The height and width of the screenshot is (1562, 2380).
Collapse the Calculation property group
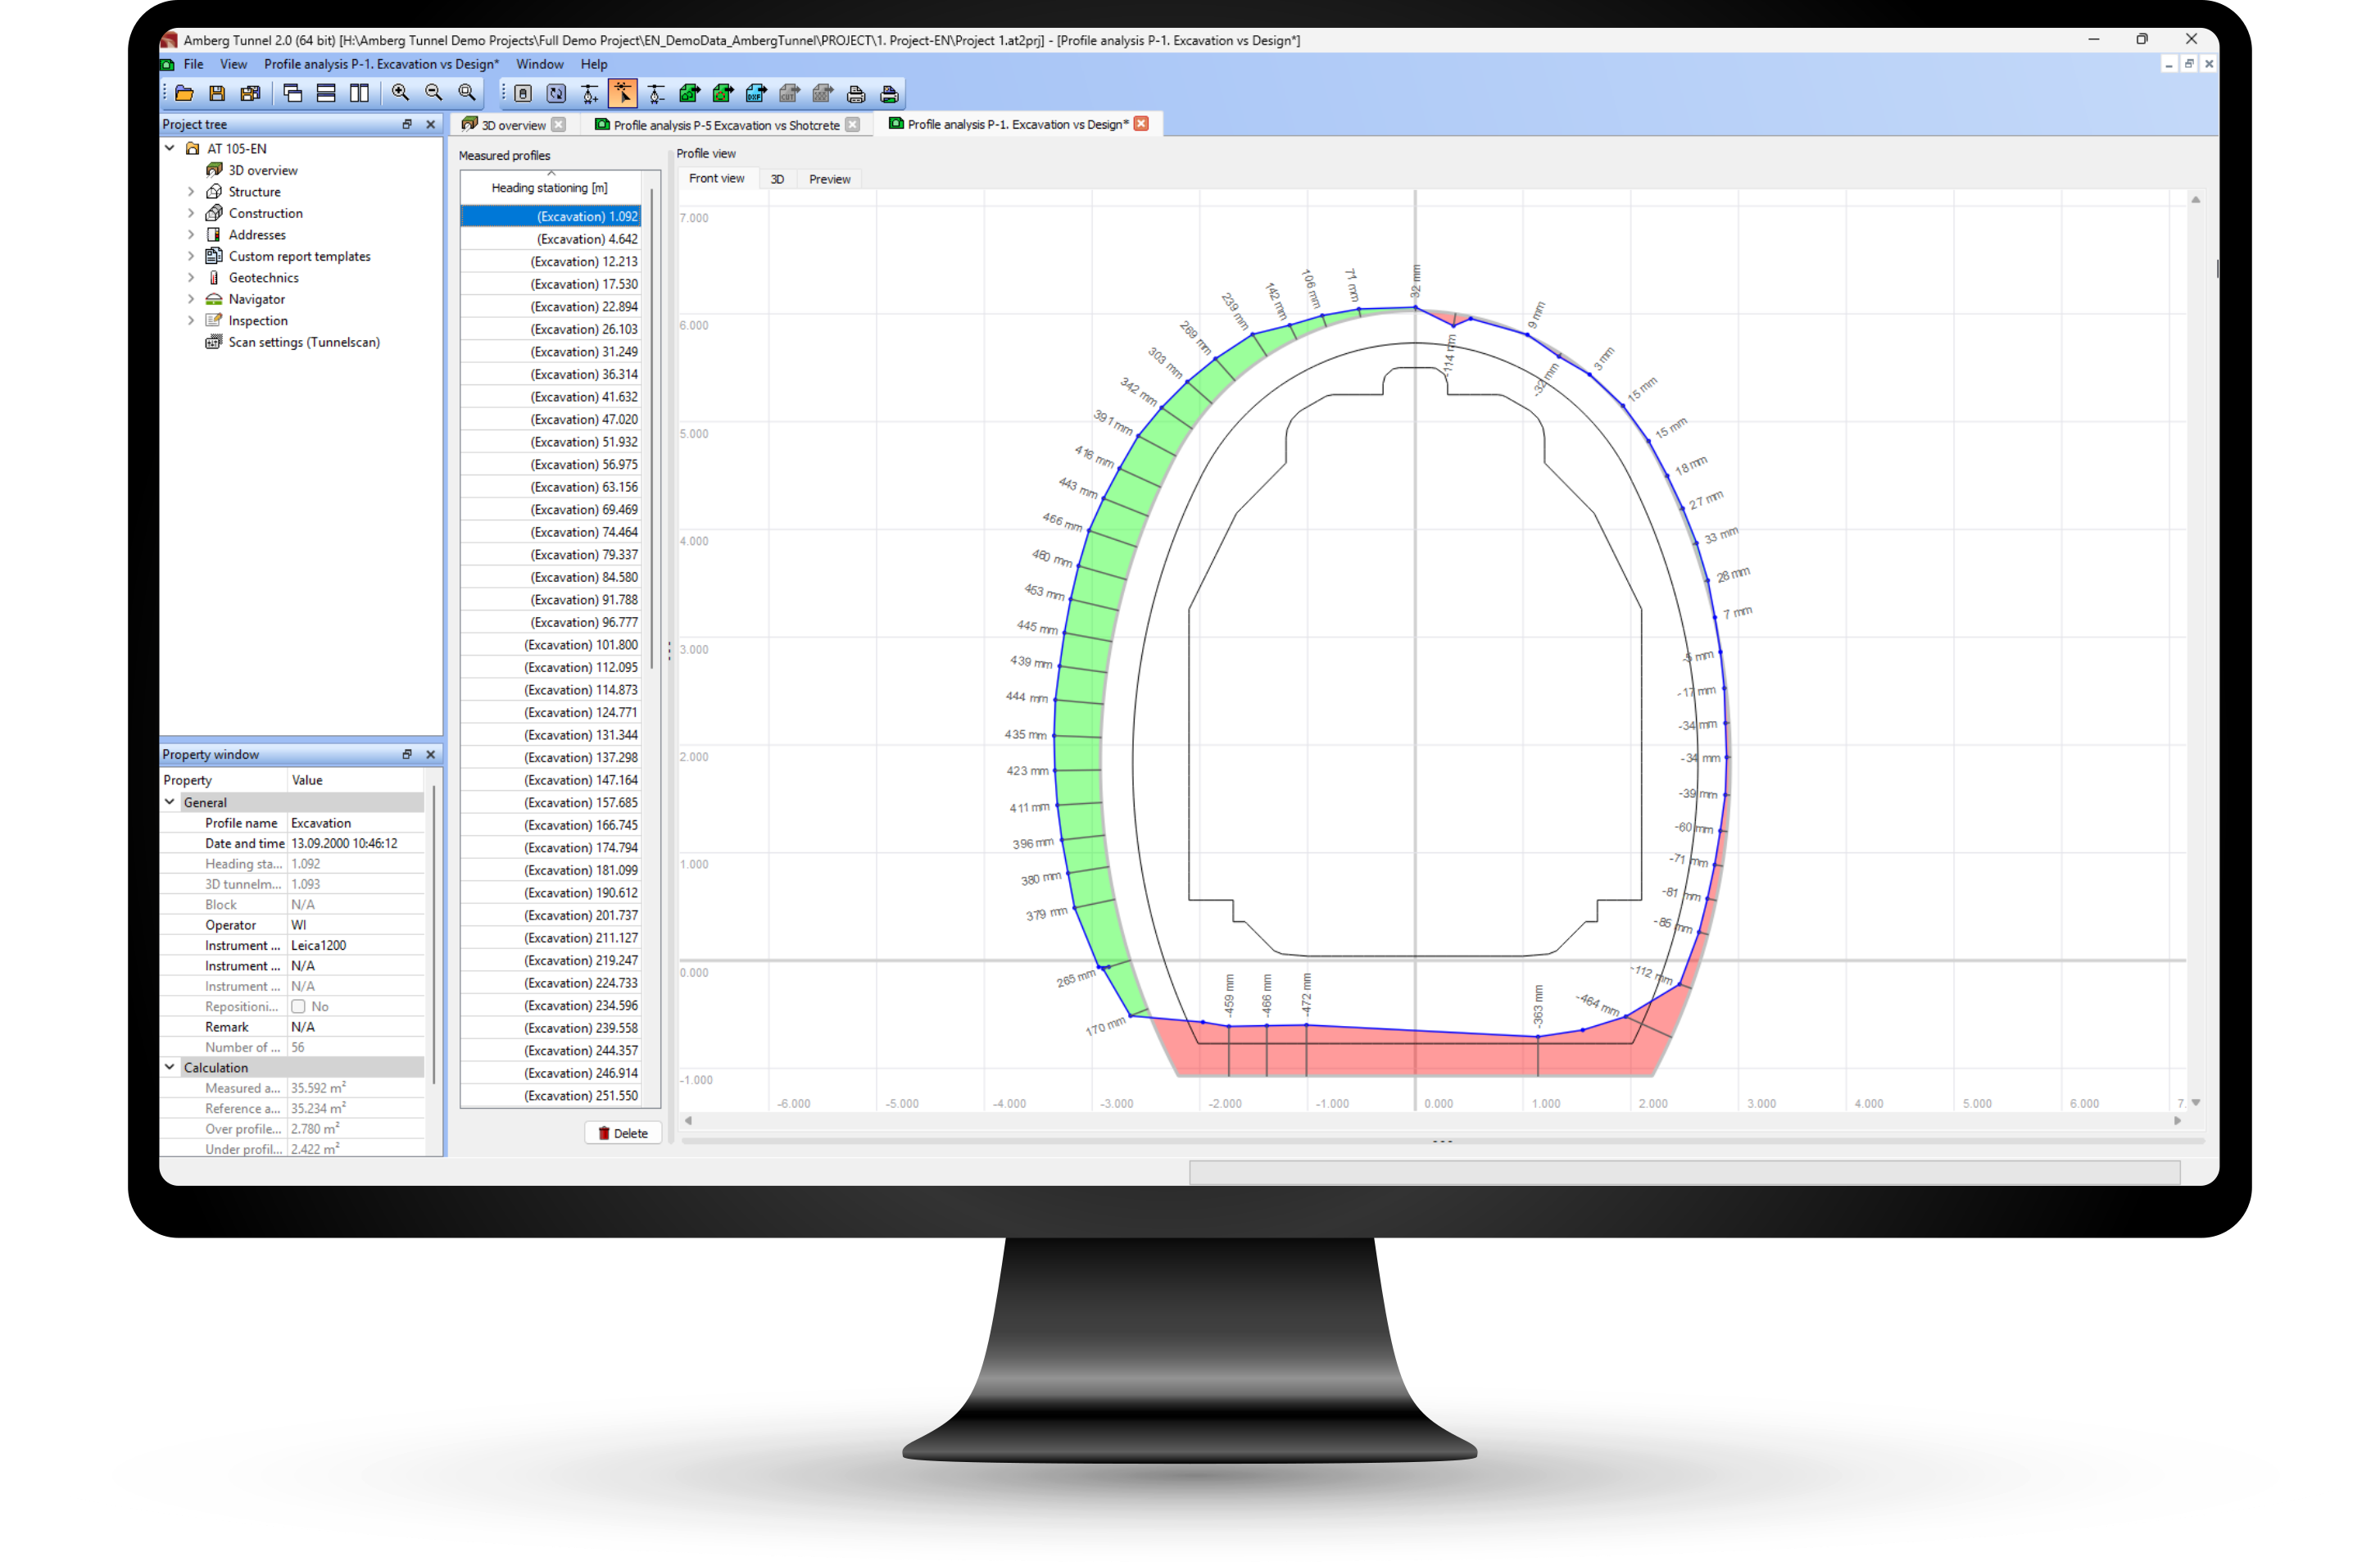[170, 1067]
